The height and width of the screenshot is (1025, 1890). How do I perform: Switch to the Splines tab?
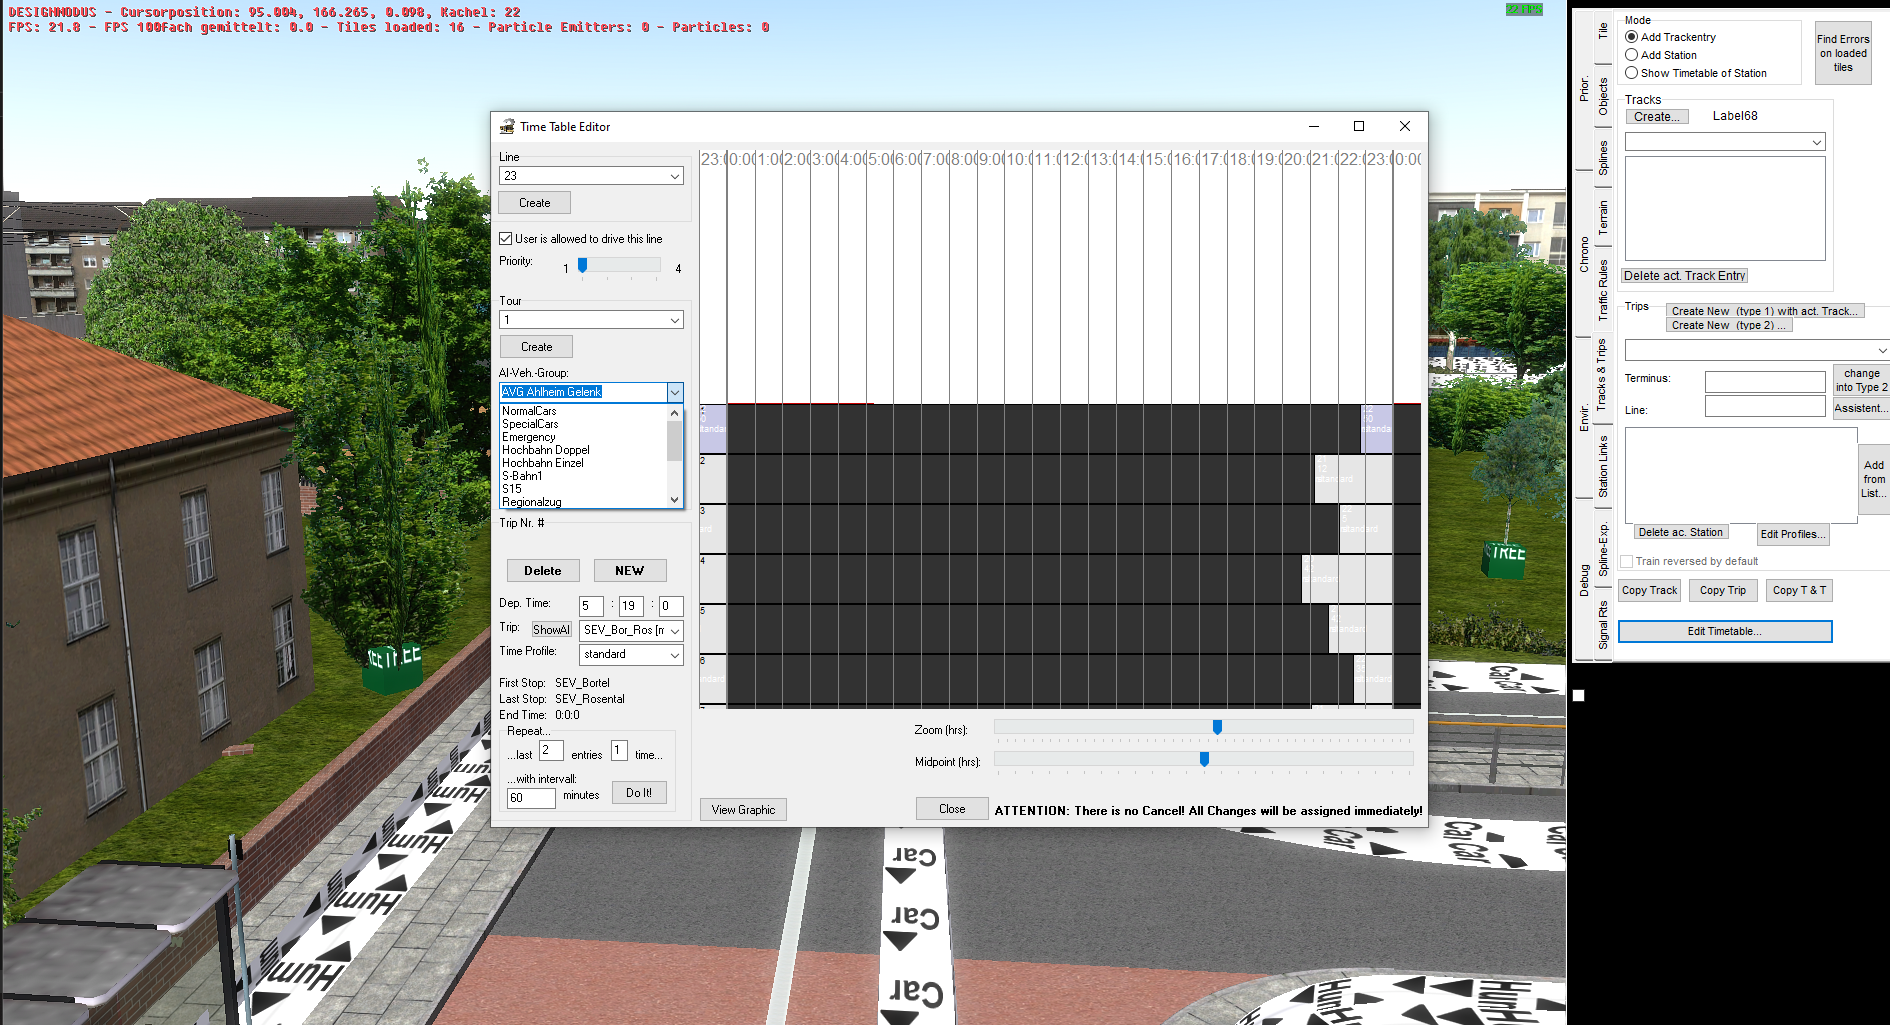1603,158
